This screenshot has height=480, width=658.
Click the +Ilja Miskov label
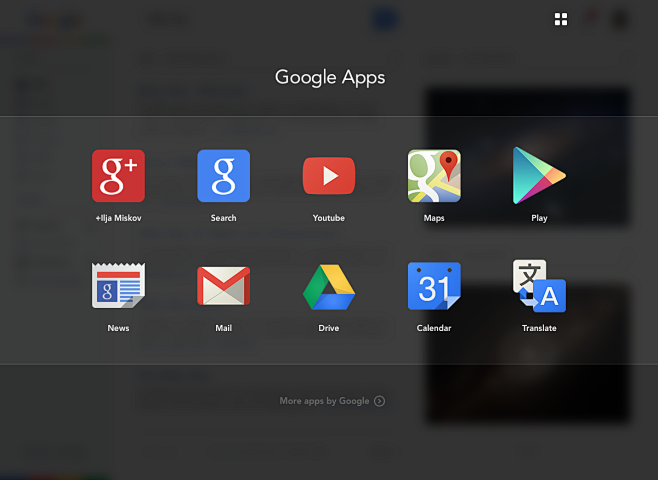(x=118, y=218)
